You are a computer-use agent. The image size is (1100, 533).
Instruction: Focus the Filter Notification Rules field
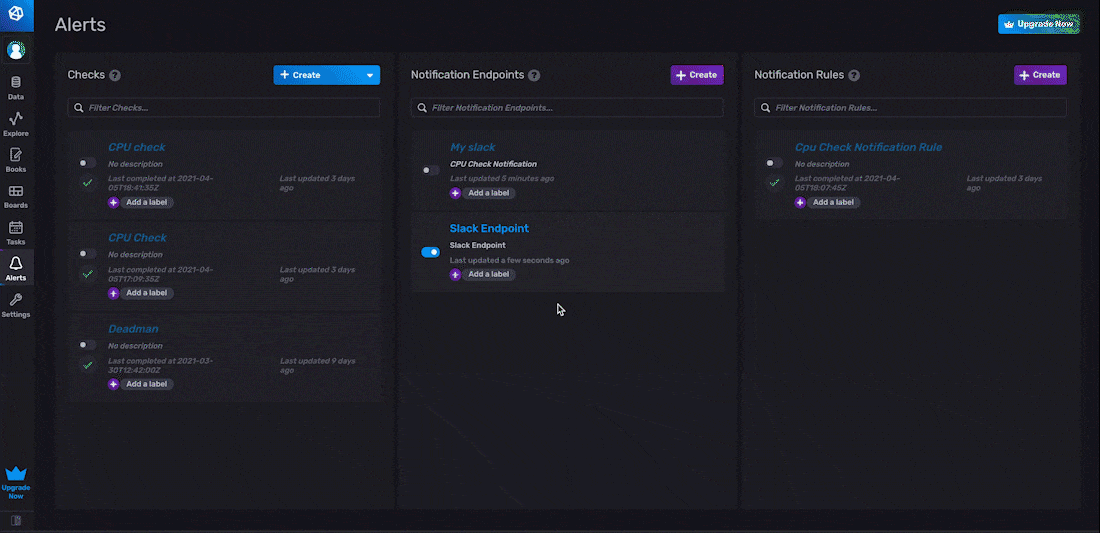tap(910, 108)
